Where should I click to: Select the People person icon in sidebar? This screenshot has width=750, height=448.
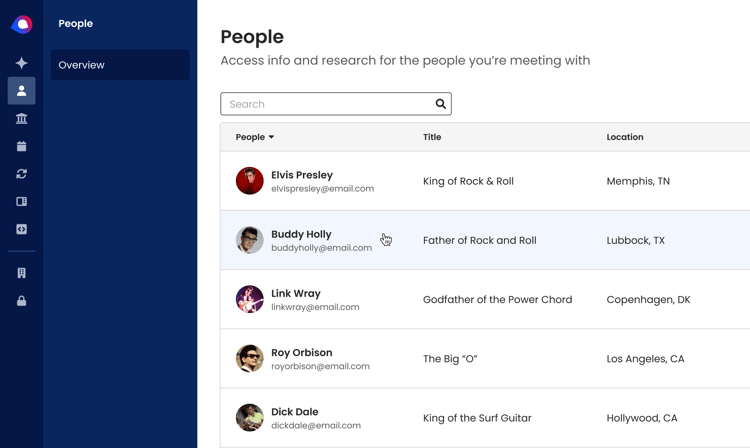22,91
